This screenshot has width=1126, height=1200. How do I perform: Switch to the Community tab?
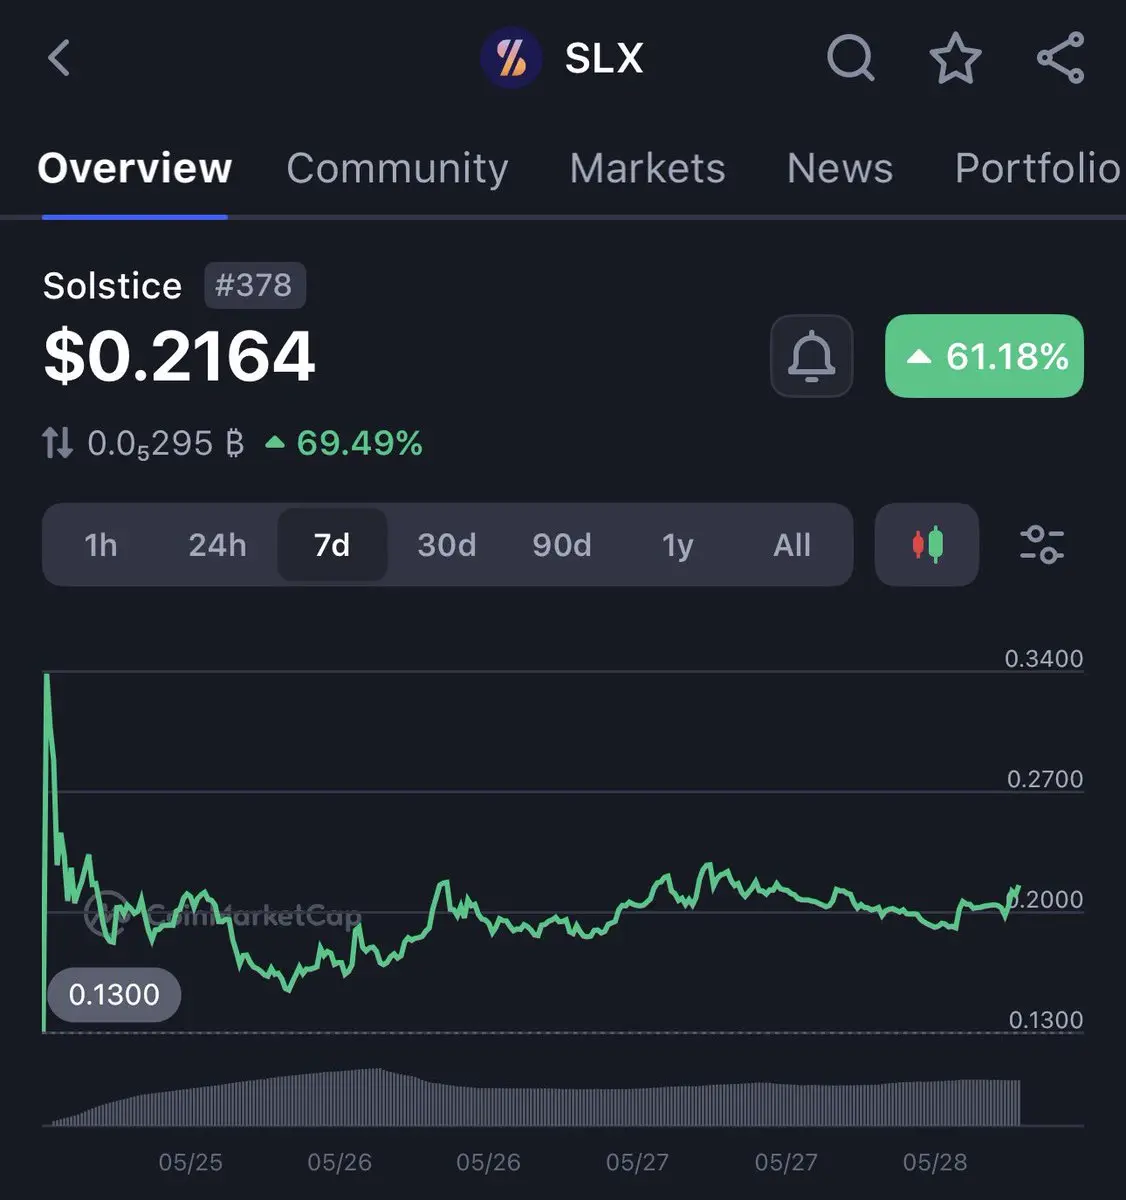coord(397,168)
